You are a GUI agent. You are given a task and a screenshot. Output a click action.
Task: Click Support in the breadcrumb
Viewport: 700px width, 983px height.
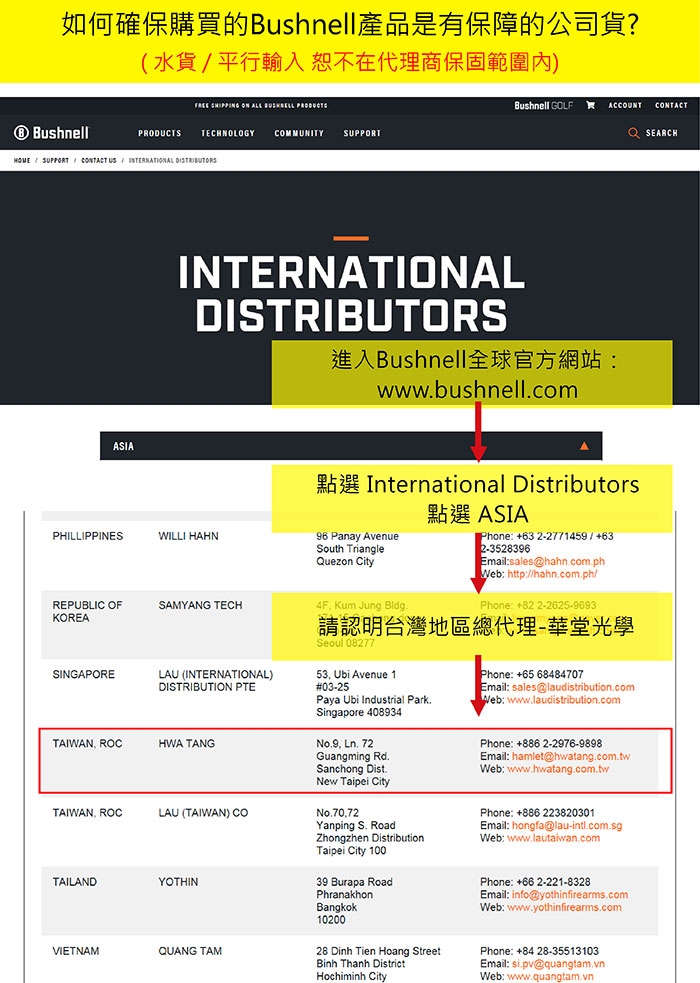55,160
